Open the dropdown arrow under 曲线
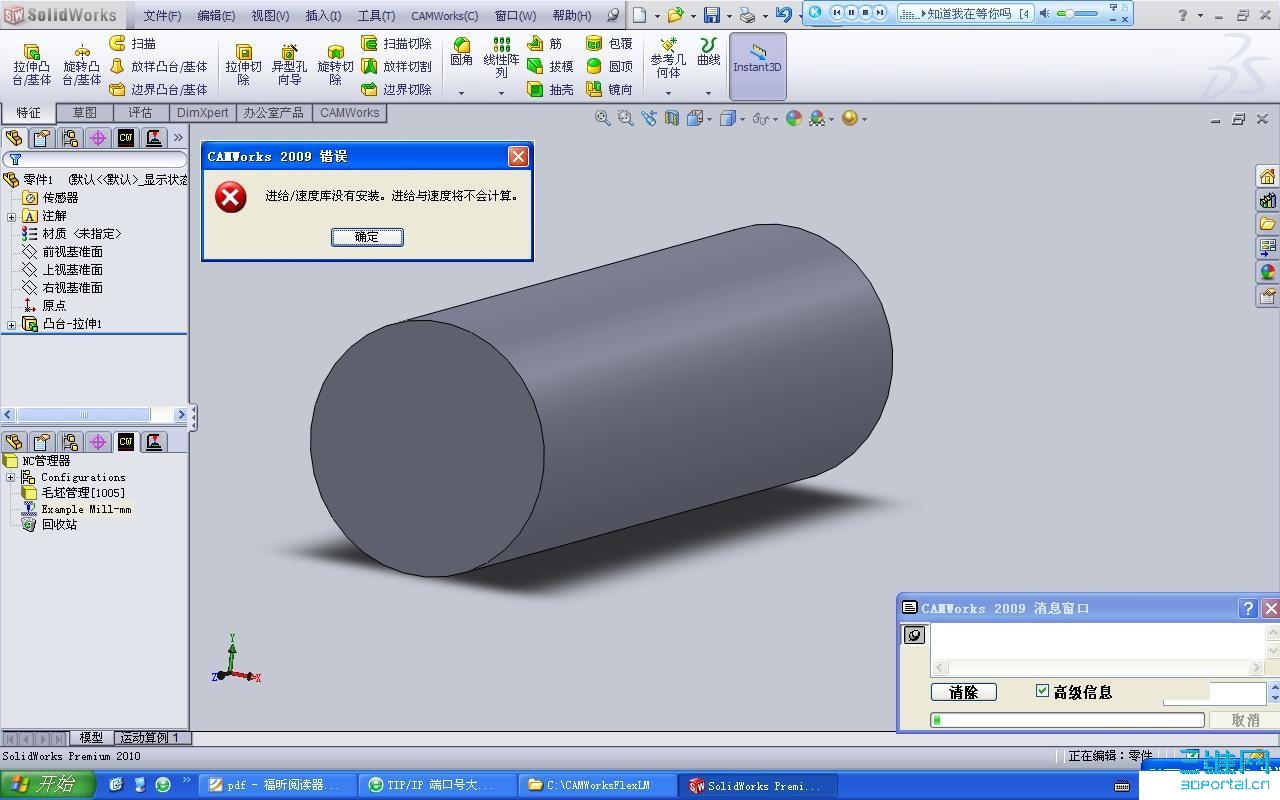Image resolution: width=1280 pixels, height=800 pixels. [709, 93]
